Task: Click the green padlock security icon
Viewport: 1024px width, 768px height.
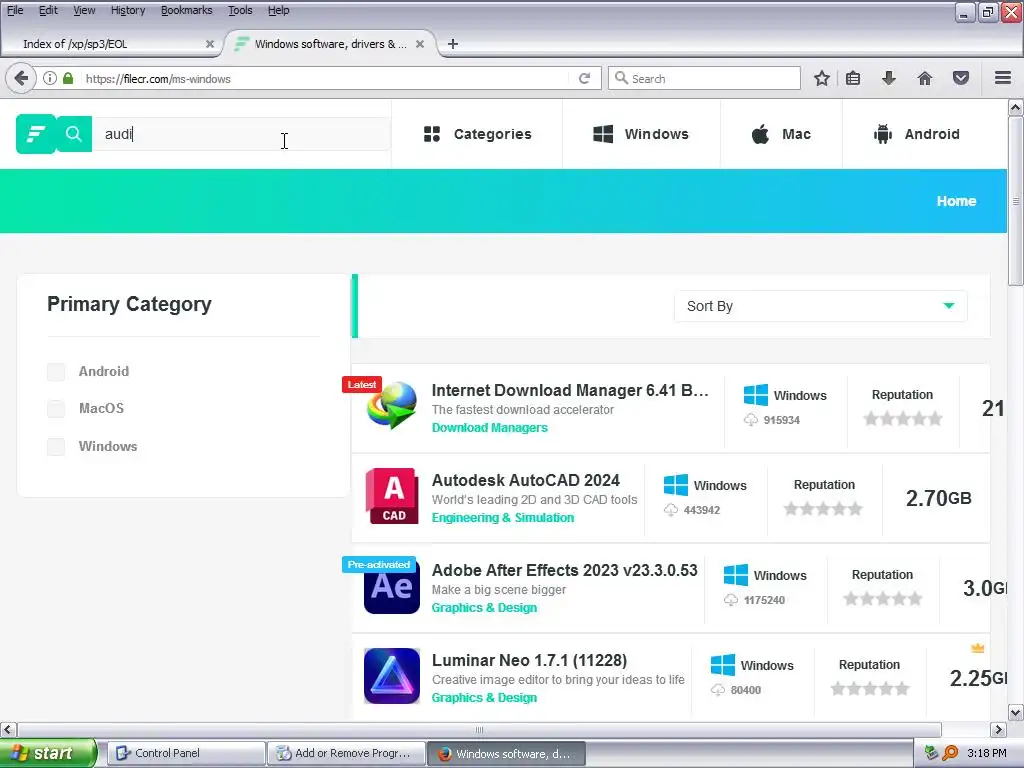Action: pyautogui.click(x=68, y=78)
